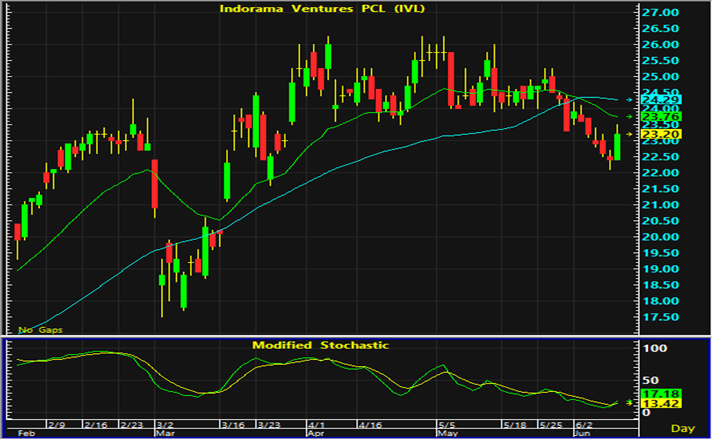
Task: Select the 23.20 last price label
Action: coord(661,134)
